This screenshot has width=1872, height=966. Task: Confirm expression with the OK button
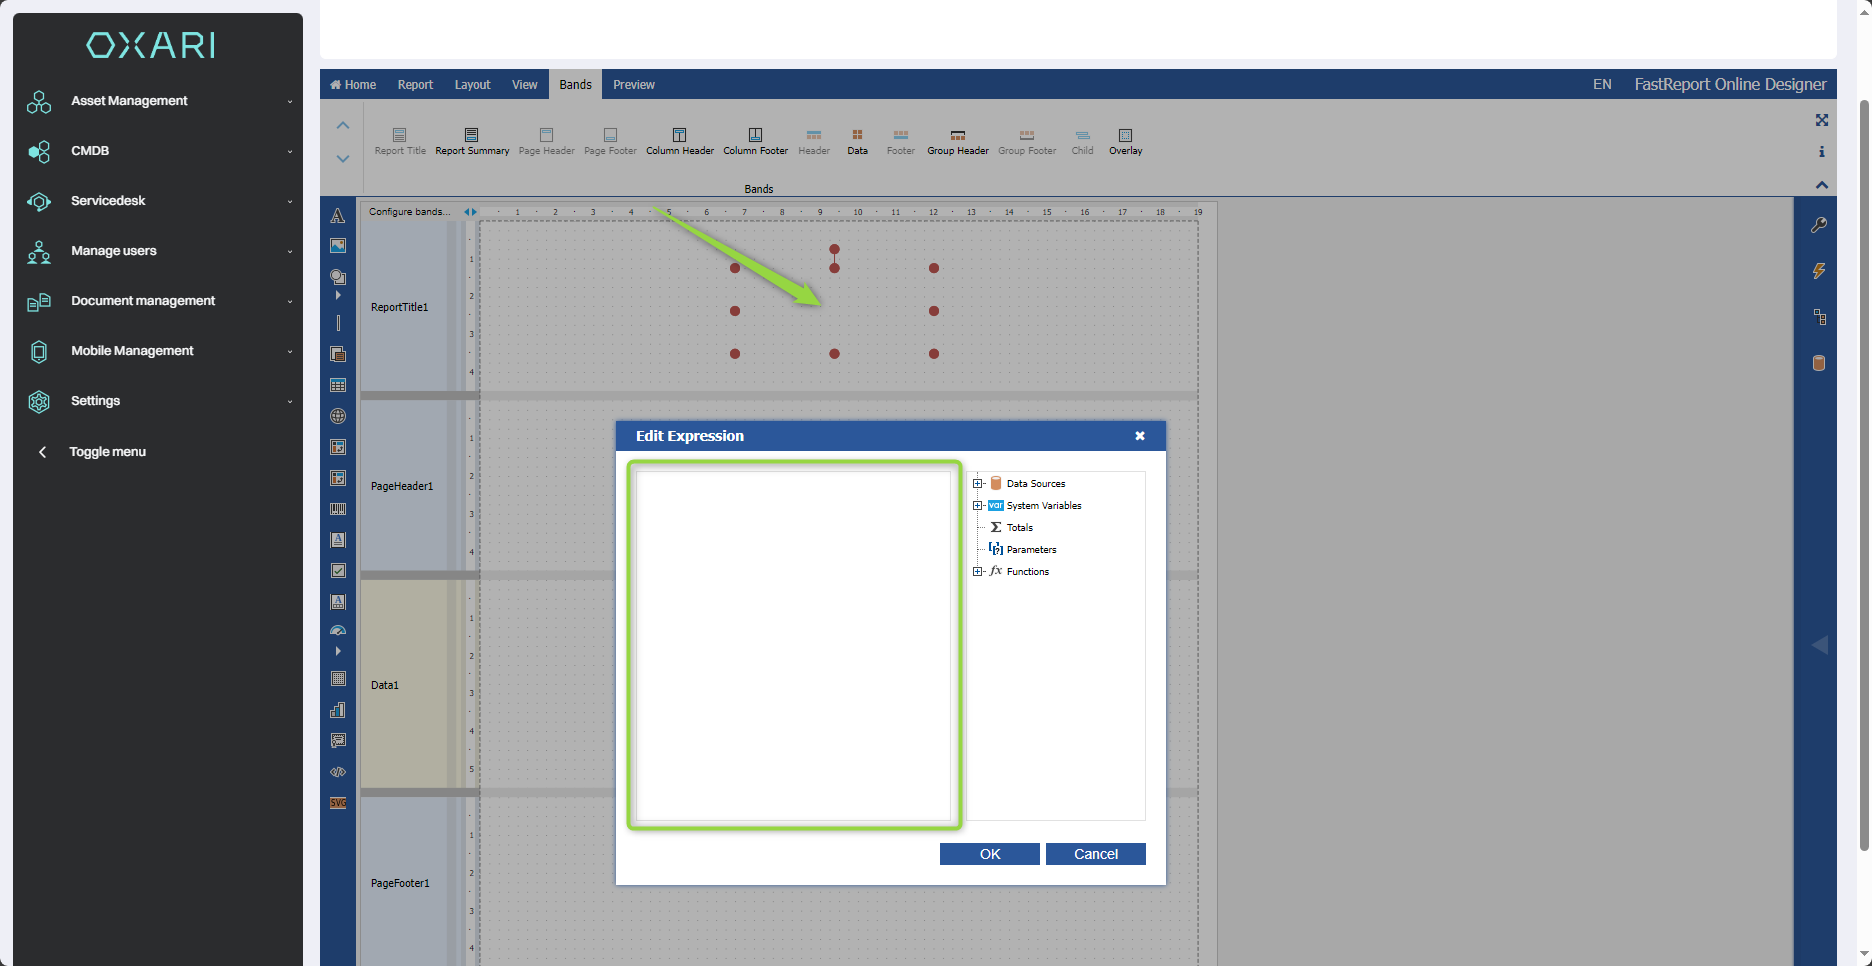[989, 854]
